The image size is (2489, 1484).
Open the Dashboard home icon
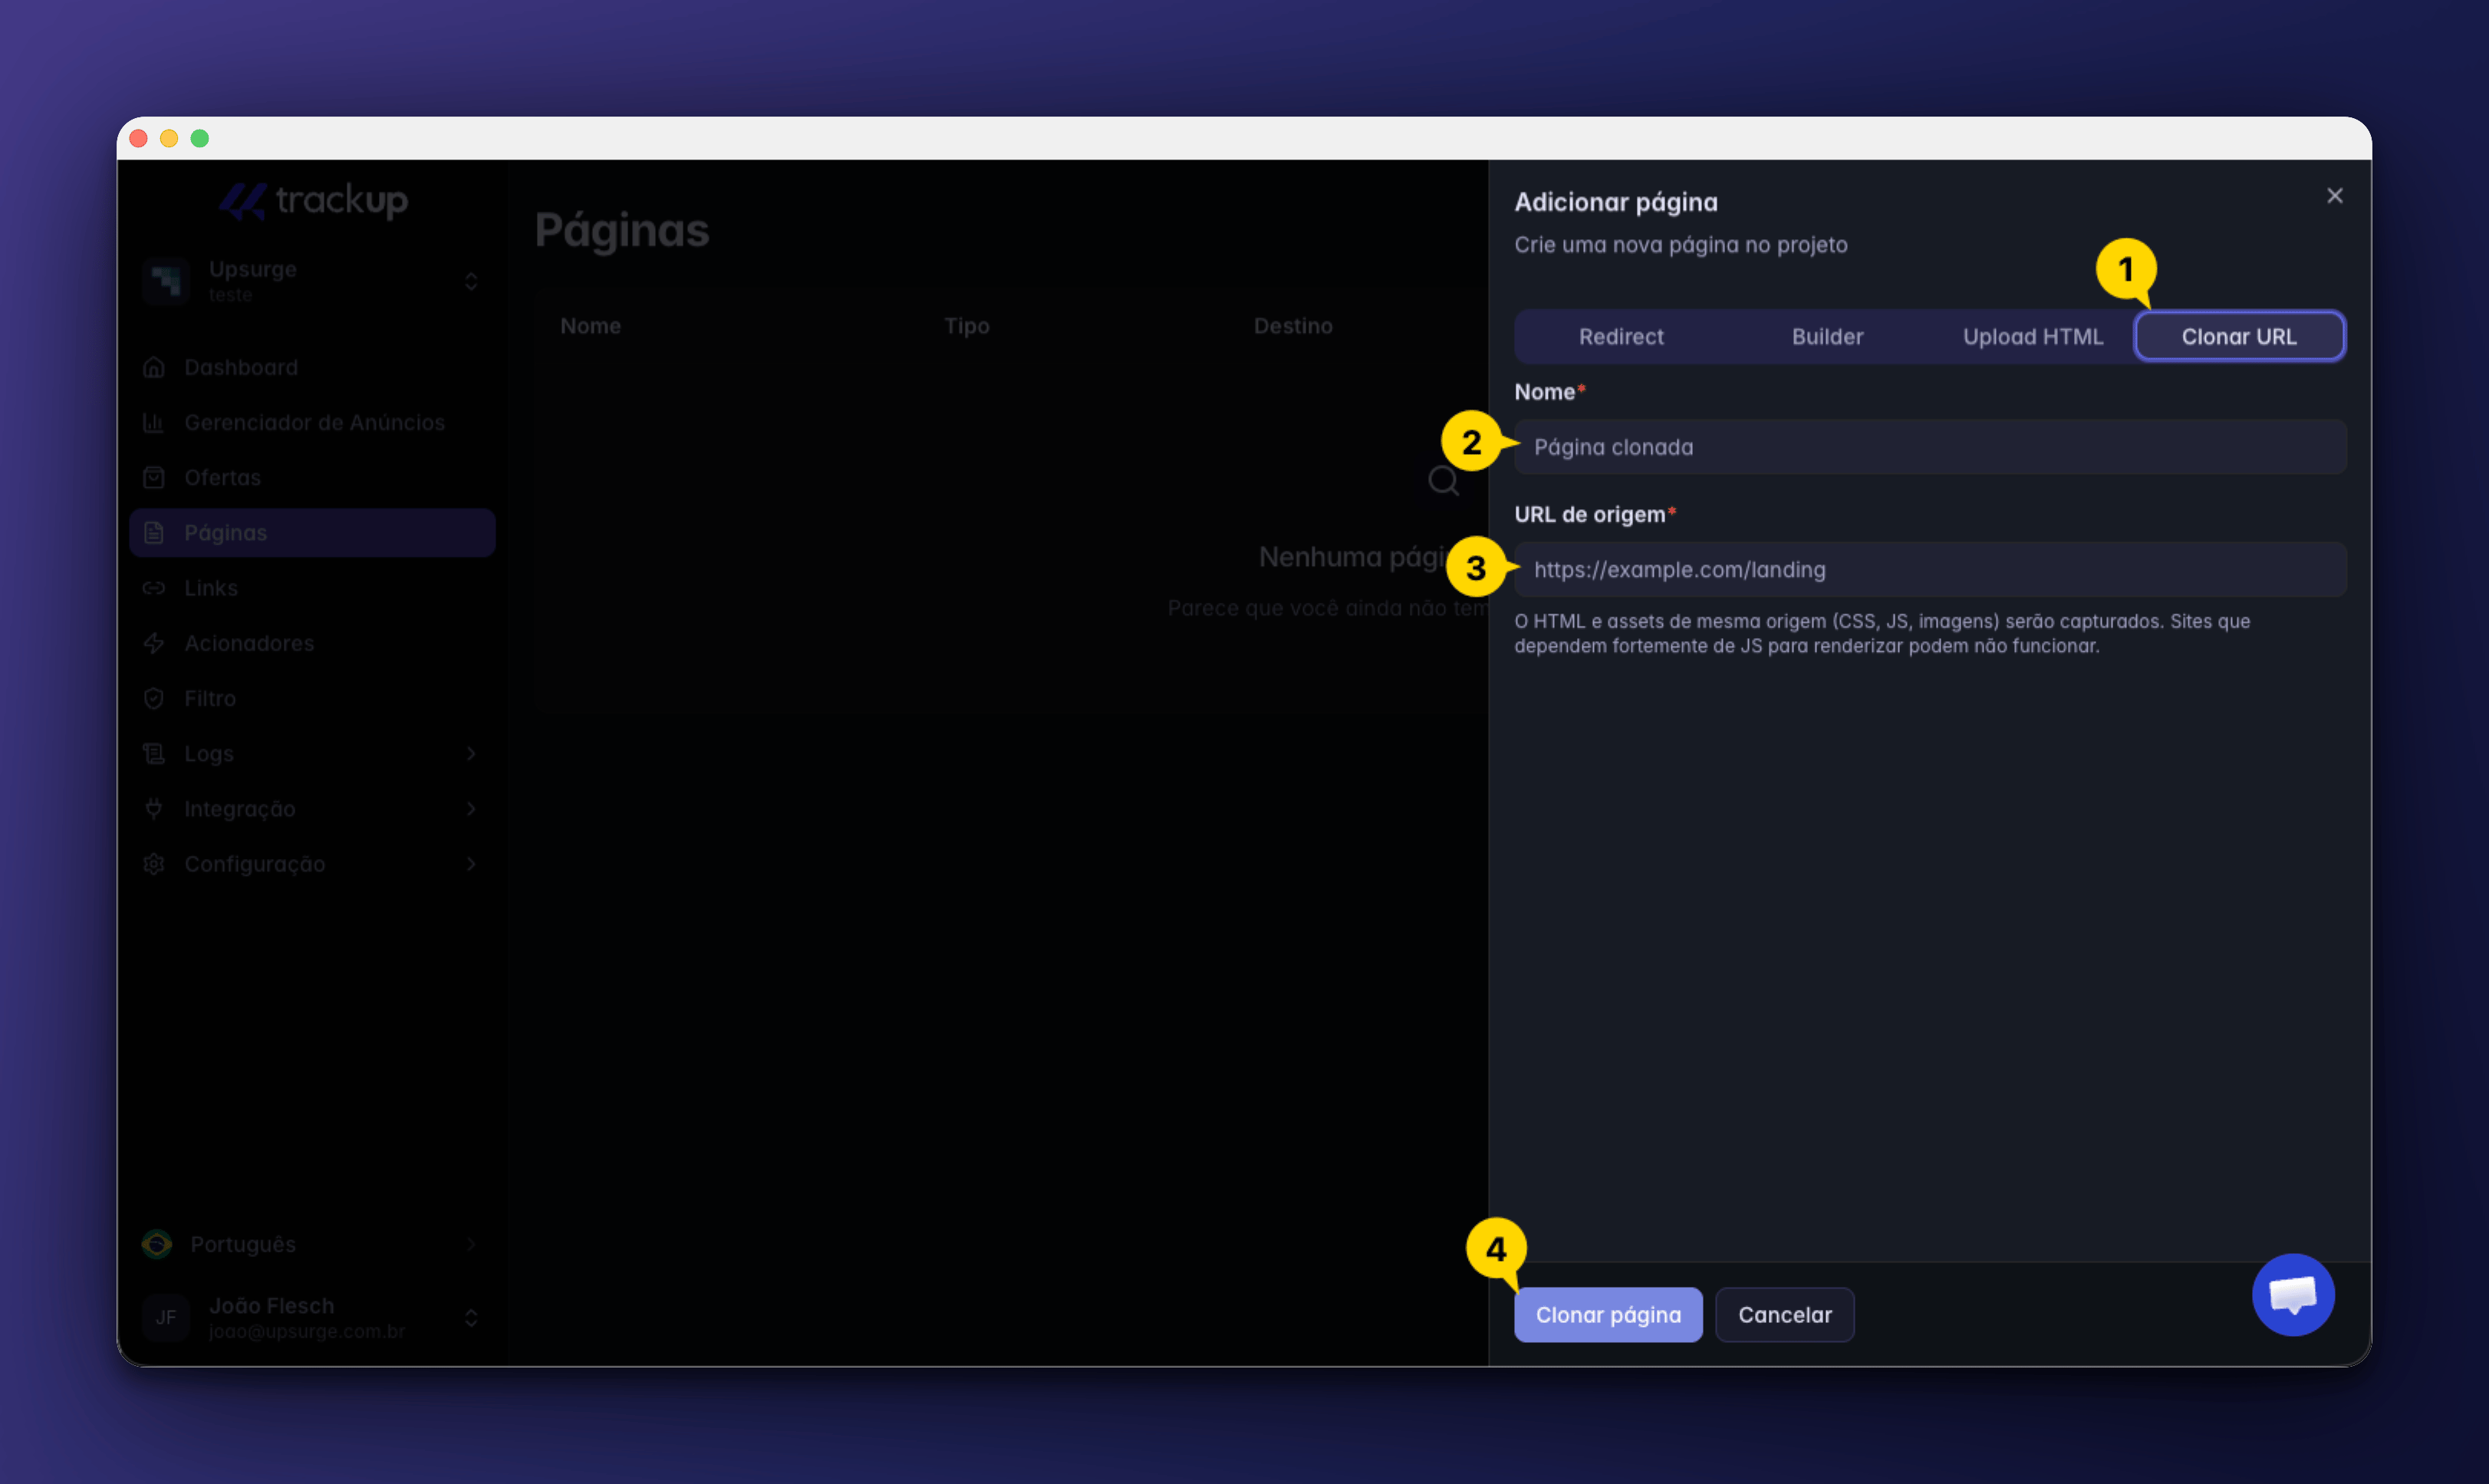[x=154, y=367]
